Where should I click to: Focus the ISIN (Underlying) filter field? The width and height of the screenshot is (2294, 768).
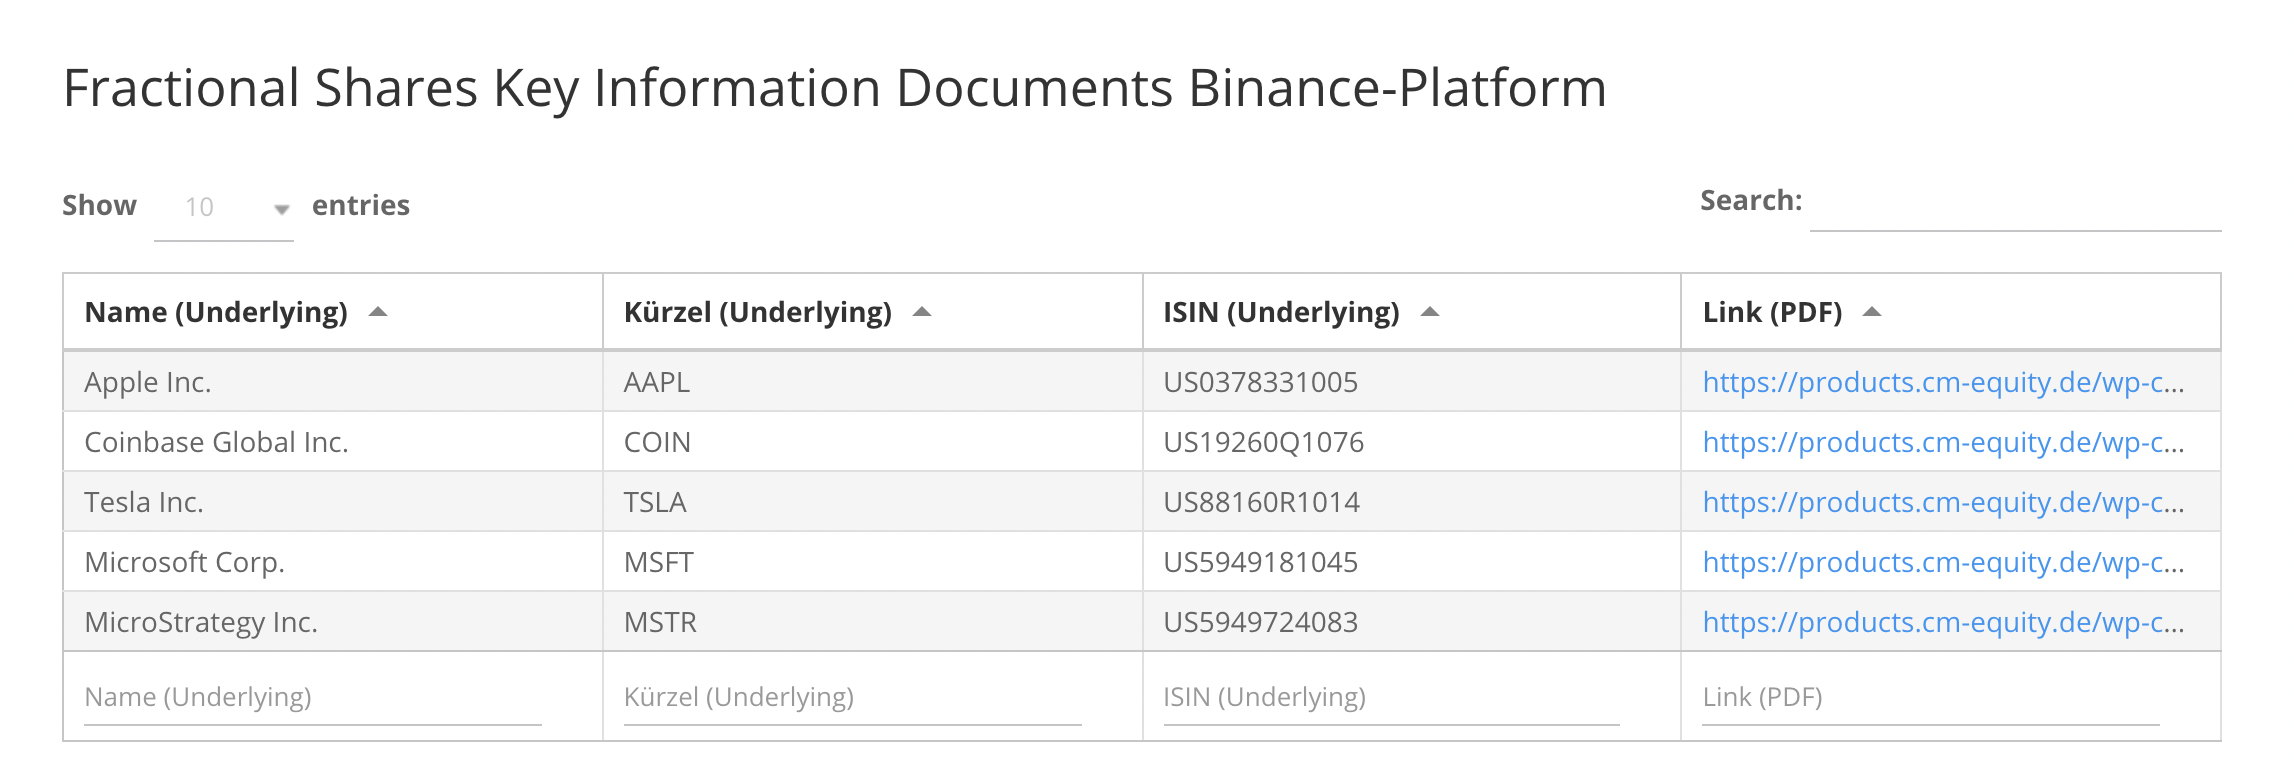pos(1390,697)
